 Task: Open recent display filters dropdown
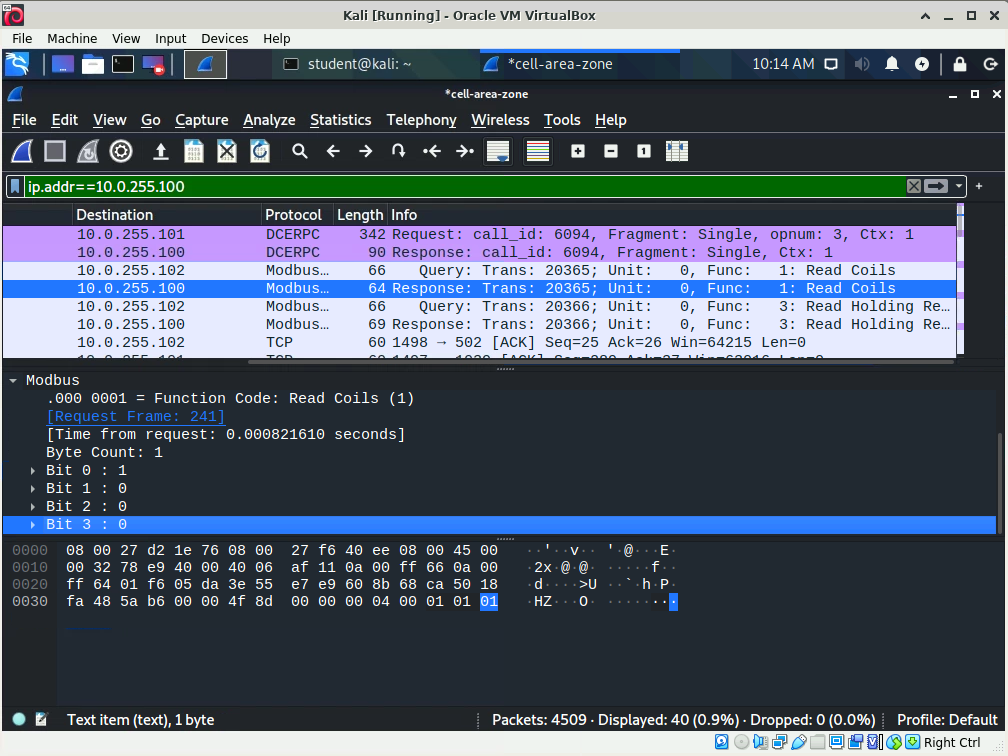[958, 186]
